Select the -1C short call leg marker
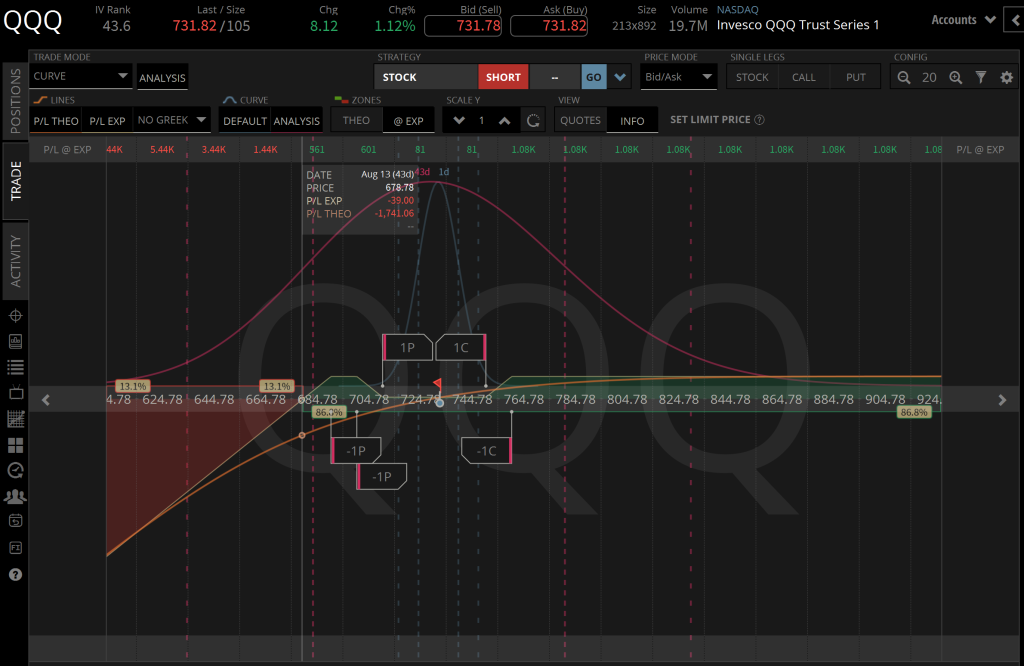This screenshot has width=1024, height=666. (487, 451)
